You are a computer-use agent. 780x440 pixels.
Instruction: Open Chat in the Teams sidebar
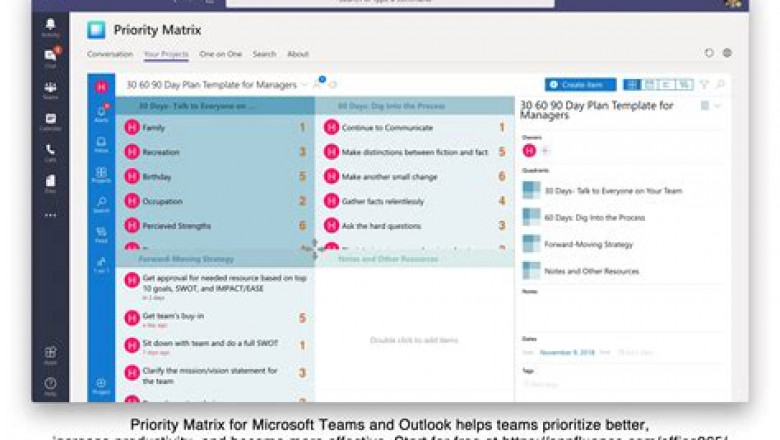pos(50,57)
